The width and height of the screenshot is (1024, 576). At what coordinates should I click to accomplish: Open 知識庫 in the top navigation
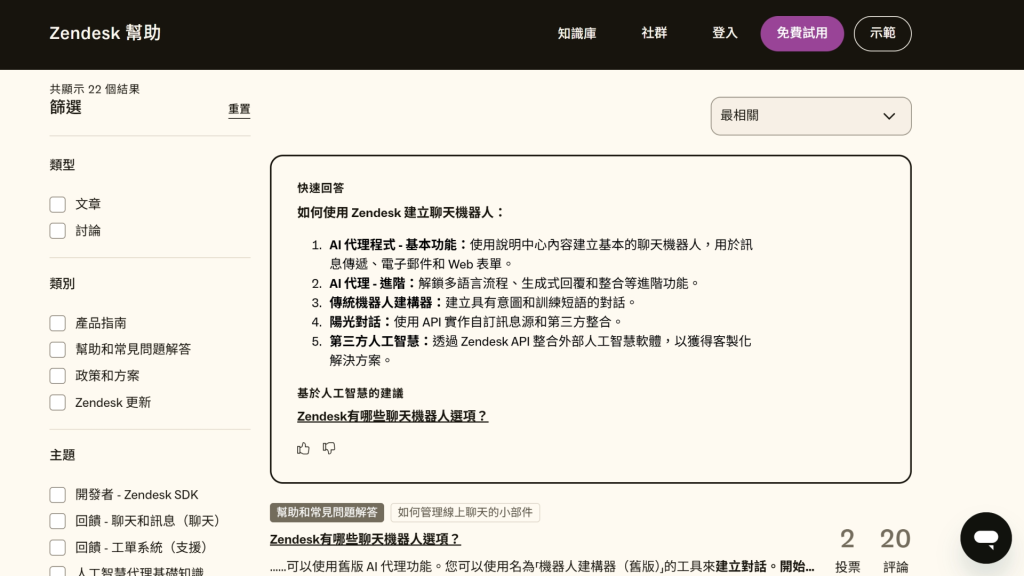point(577,33)
